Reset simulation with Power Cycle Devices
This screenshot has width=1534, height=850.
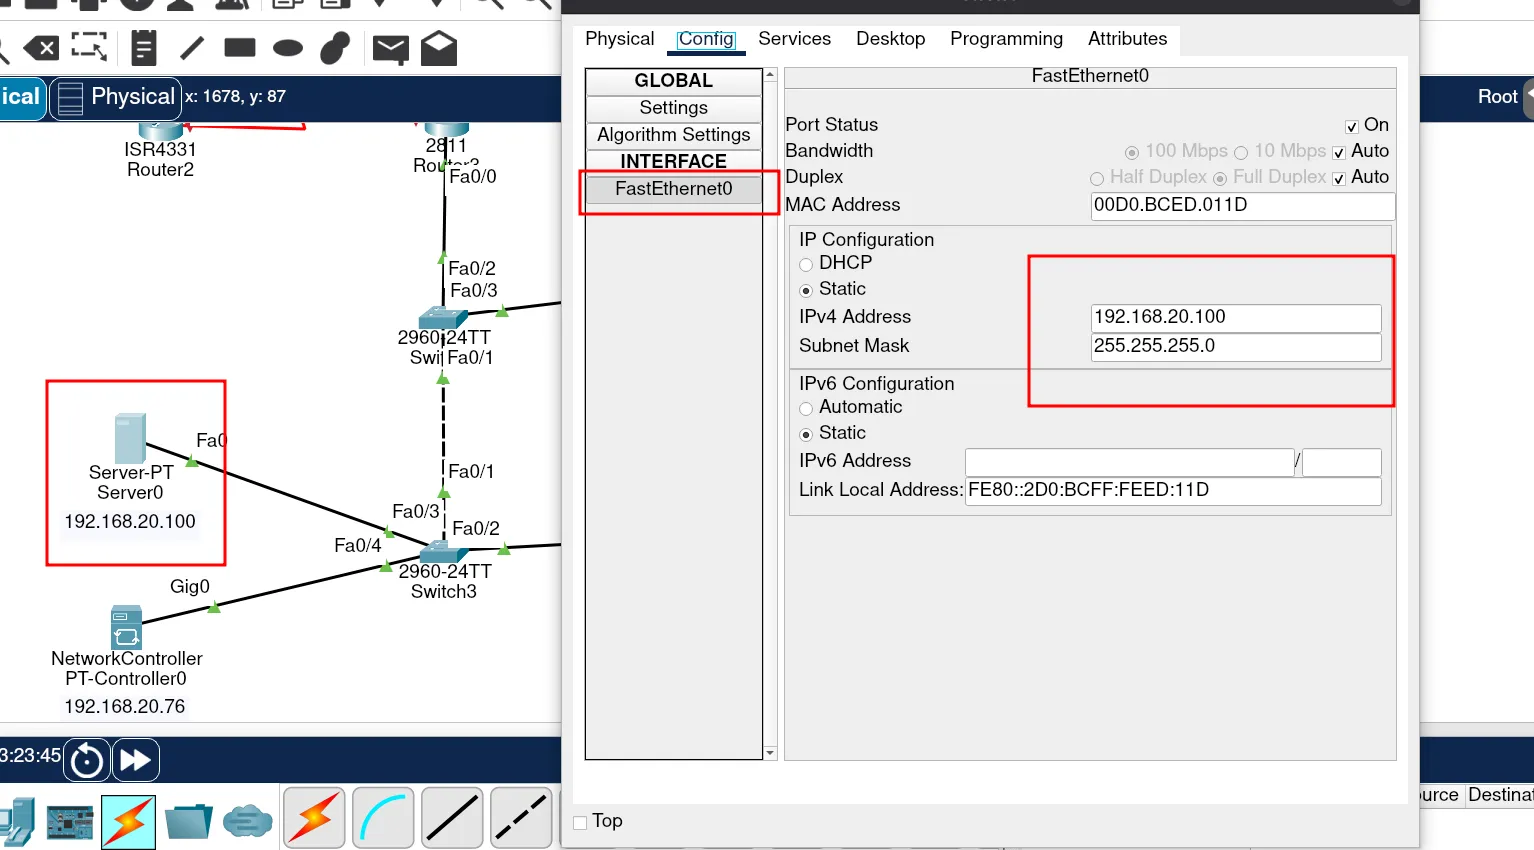pyautogui.click(x=87, y=760)
